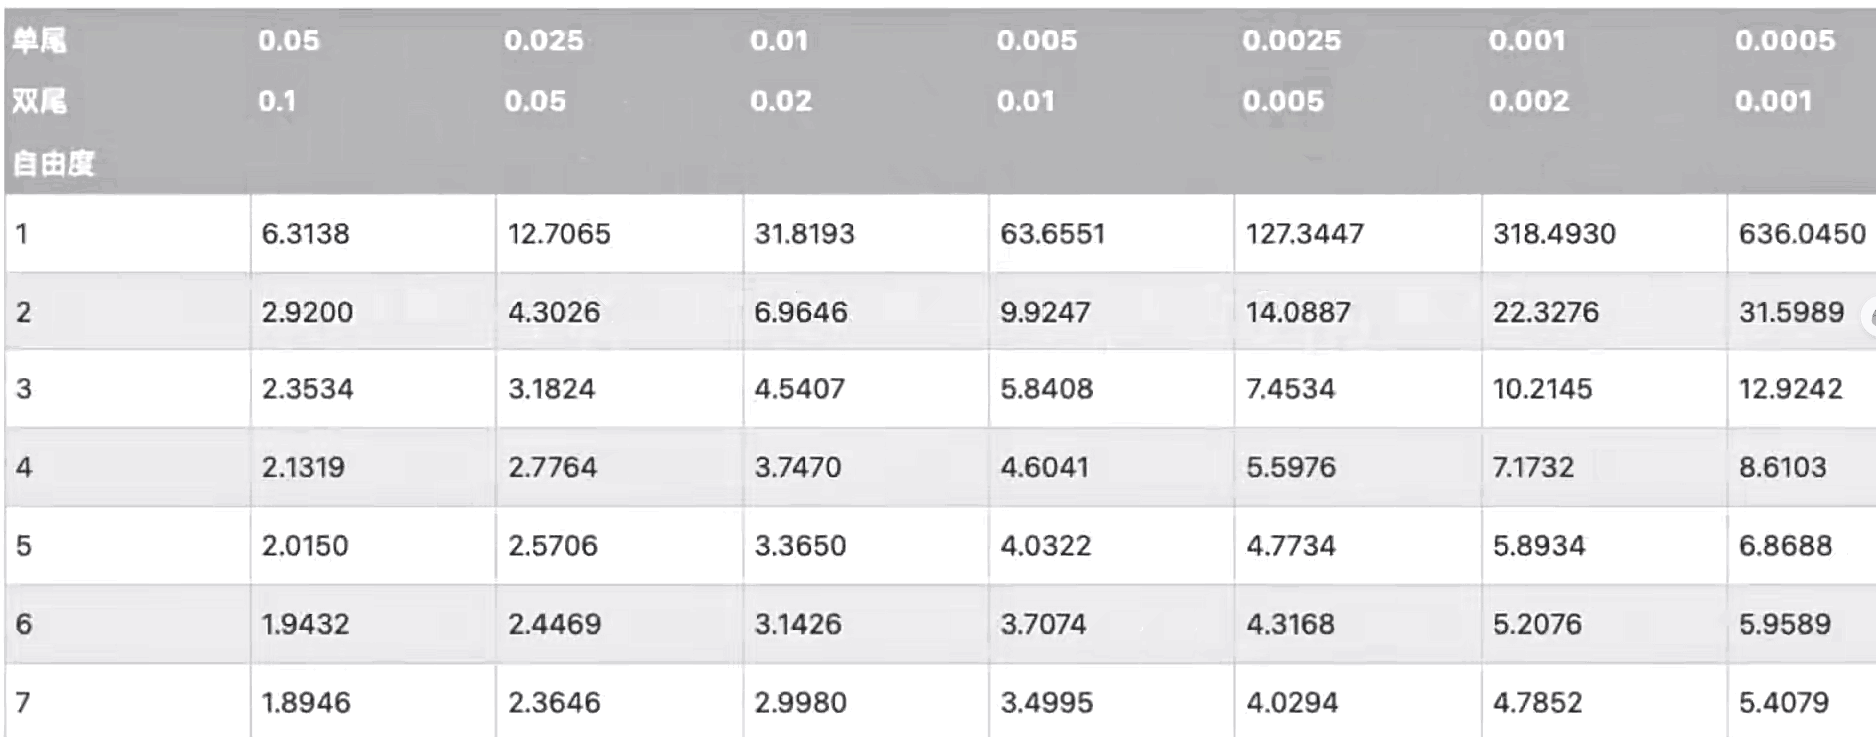Click the 单尾 header label

(39, 41)
